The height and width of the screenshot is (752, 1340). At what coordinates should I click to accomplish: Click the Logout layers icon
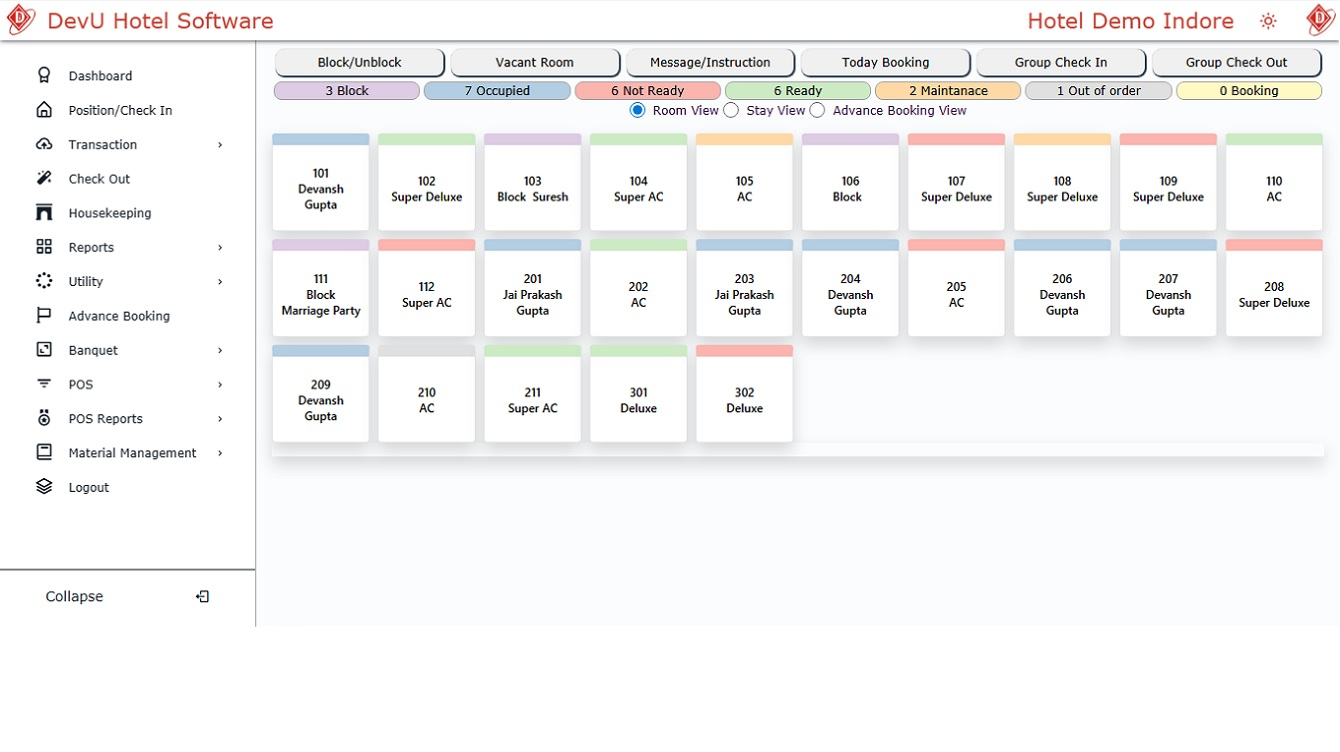pyautogui.click(x=44, y=487)
